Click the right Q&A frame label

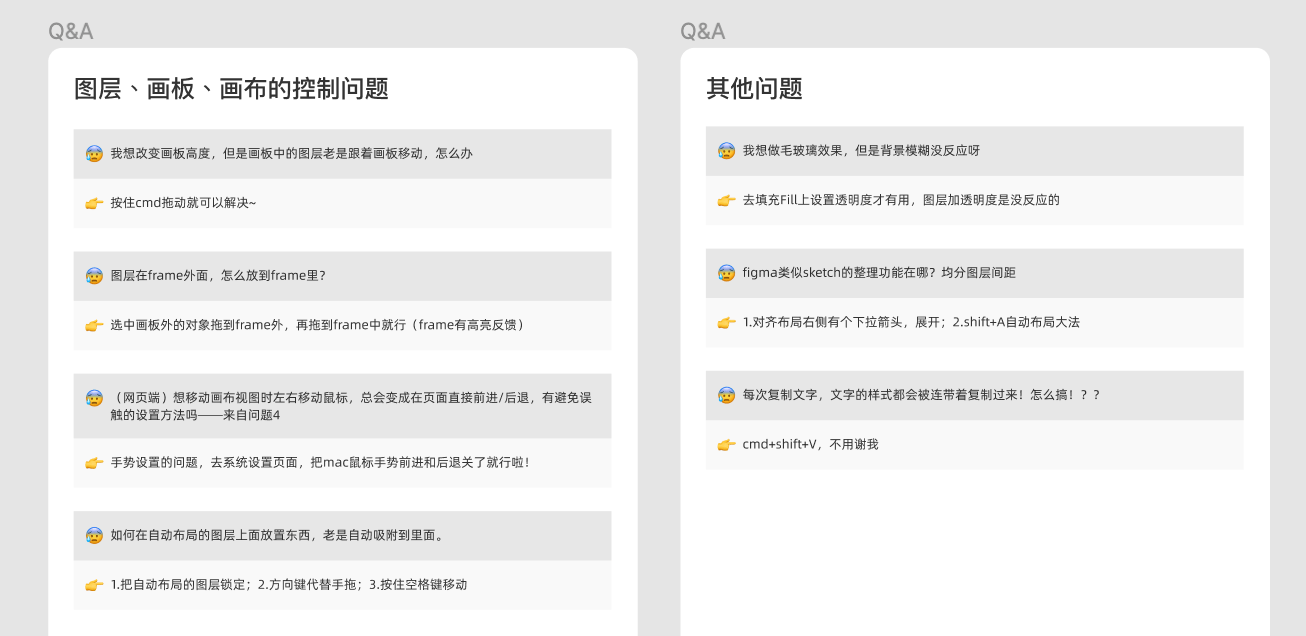coord(703,31)
